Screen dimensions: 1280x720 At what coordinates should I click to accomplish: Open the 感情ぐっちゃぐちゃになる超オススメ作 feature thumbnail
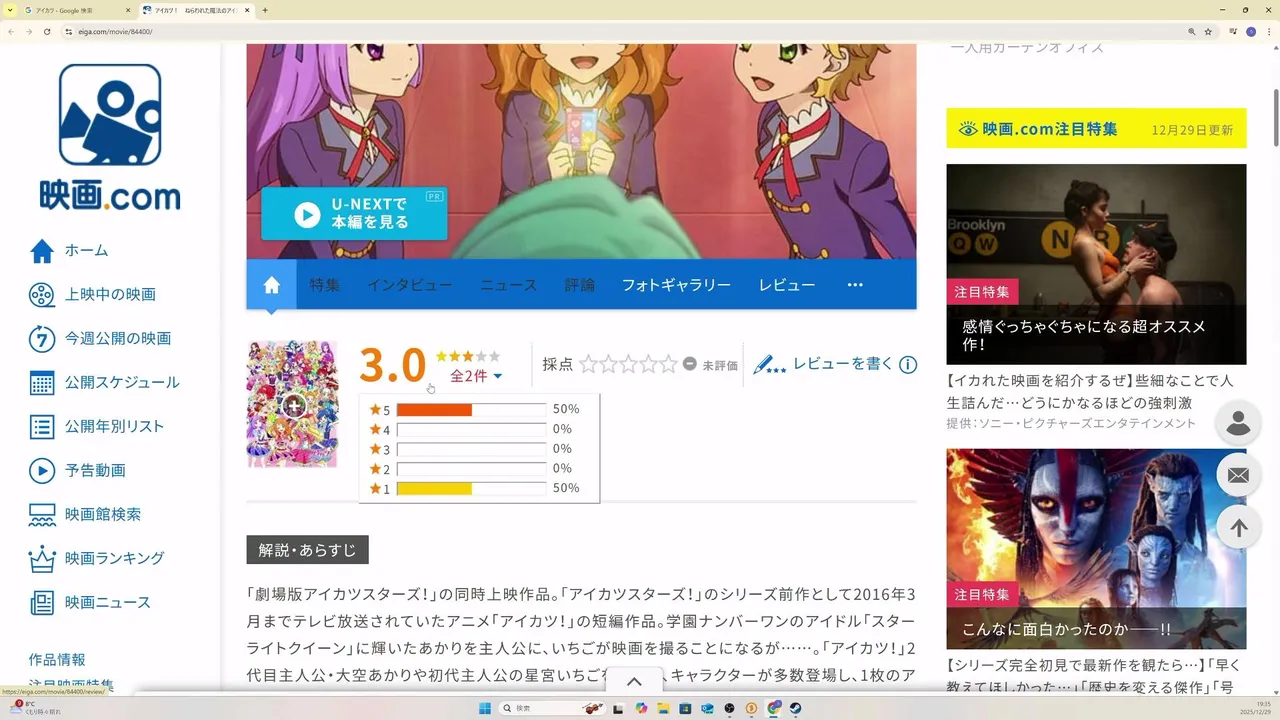coord(1097,264)
